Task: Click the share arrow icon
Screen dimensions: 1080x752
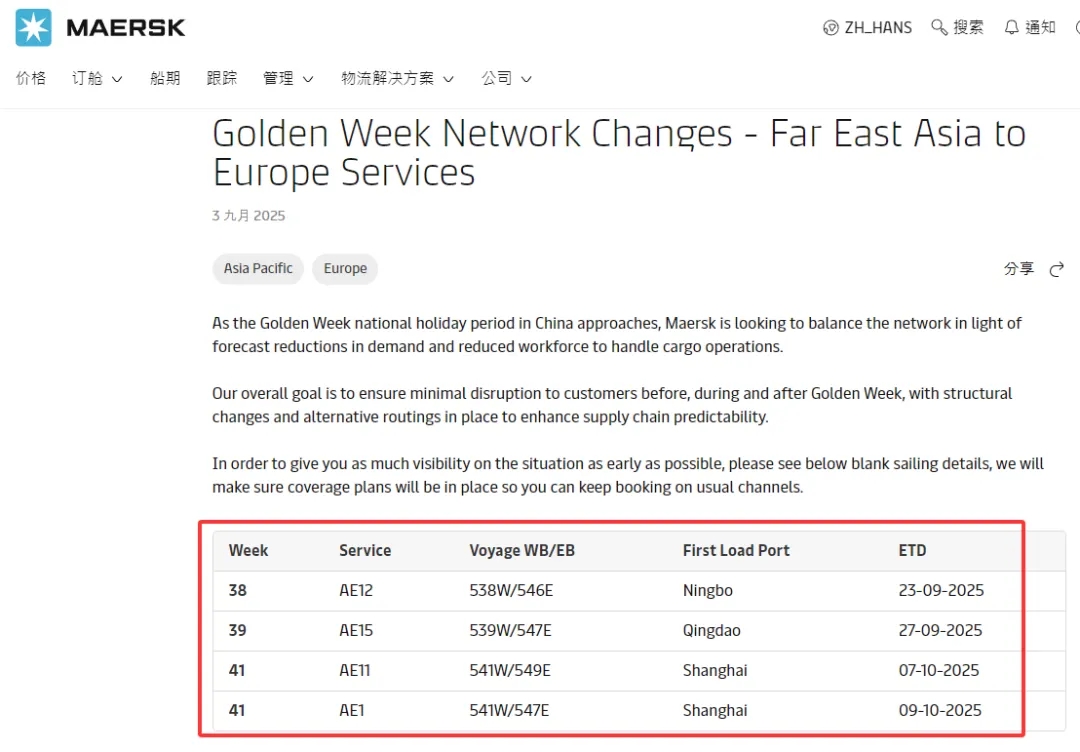Action: pyautogui.click(x=1057, y=269)
